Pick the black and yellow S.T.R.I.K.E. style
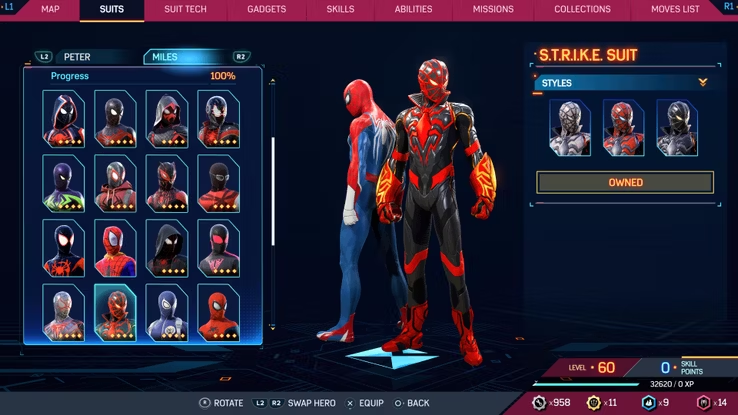This screenshot has width=738, height=415. [x=677, y=127]
